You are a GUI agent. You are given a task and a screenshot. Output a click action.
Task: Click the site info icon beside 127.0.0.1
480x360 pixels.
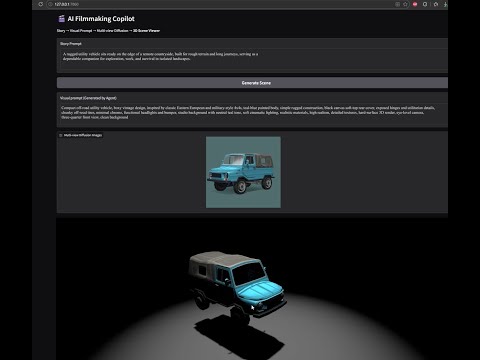50,4
